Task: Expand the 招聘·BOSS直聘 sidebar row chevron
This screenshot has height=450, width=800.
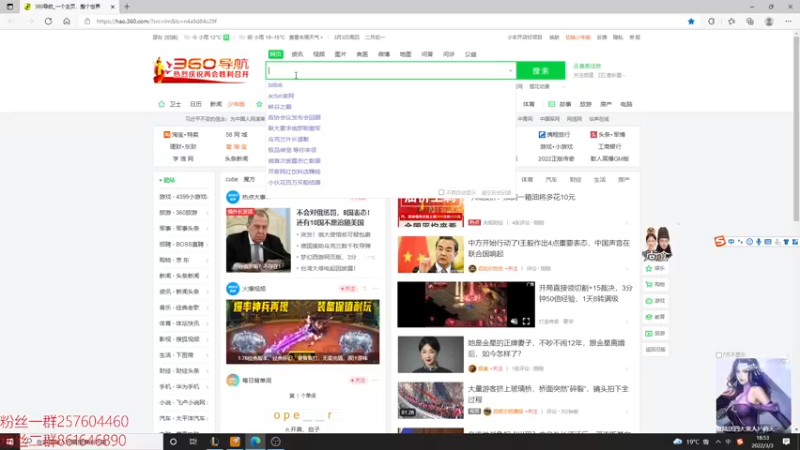Action: (207, 244)
